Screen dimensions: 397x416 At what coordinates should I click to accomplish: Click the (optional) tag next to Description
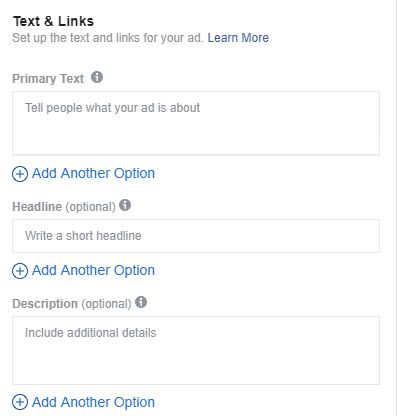pyautogui.click(x=106, y=304)
